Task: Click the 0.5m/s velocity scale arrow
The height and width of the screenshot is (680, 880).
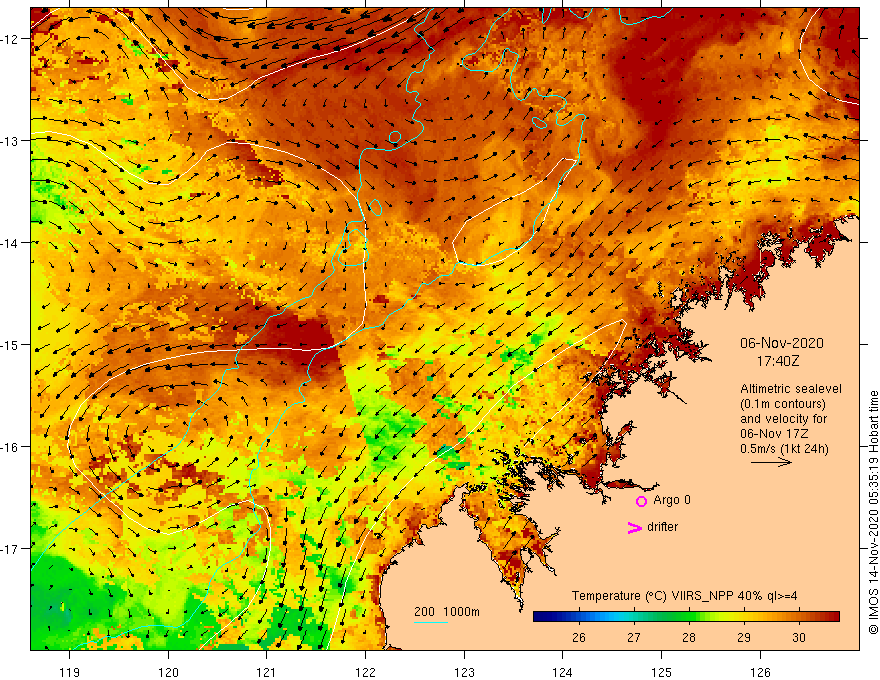Action: pyautogui.click(x=771, y=462)
